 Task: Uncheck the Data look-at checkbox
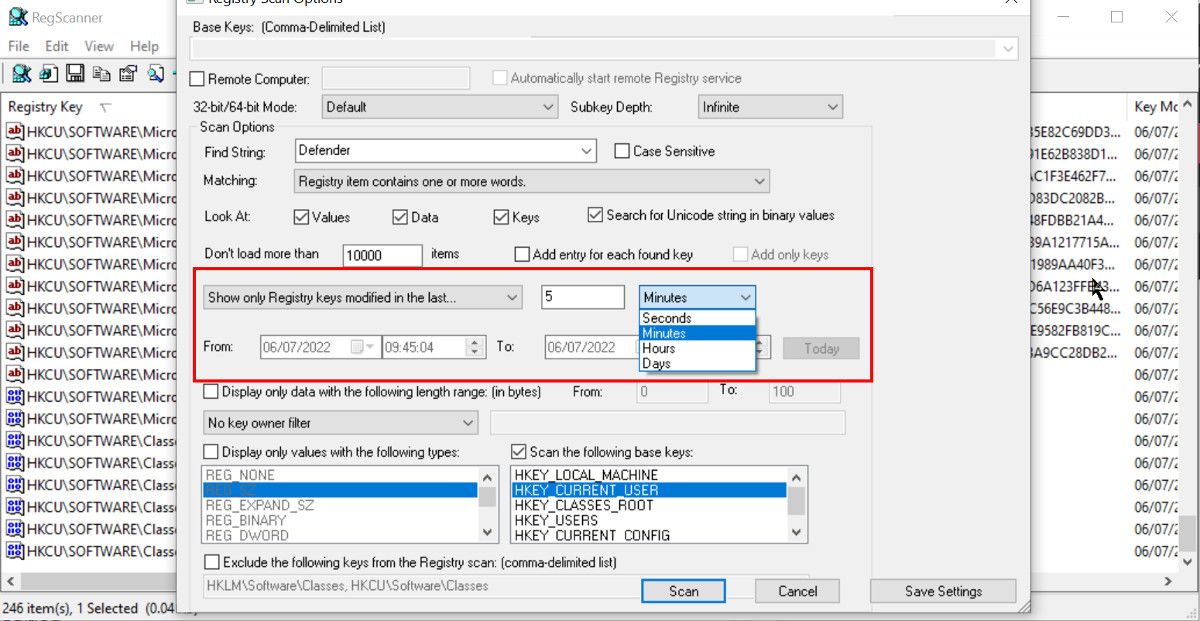(x=400, y=217)
